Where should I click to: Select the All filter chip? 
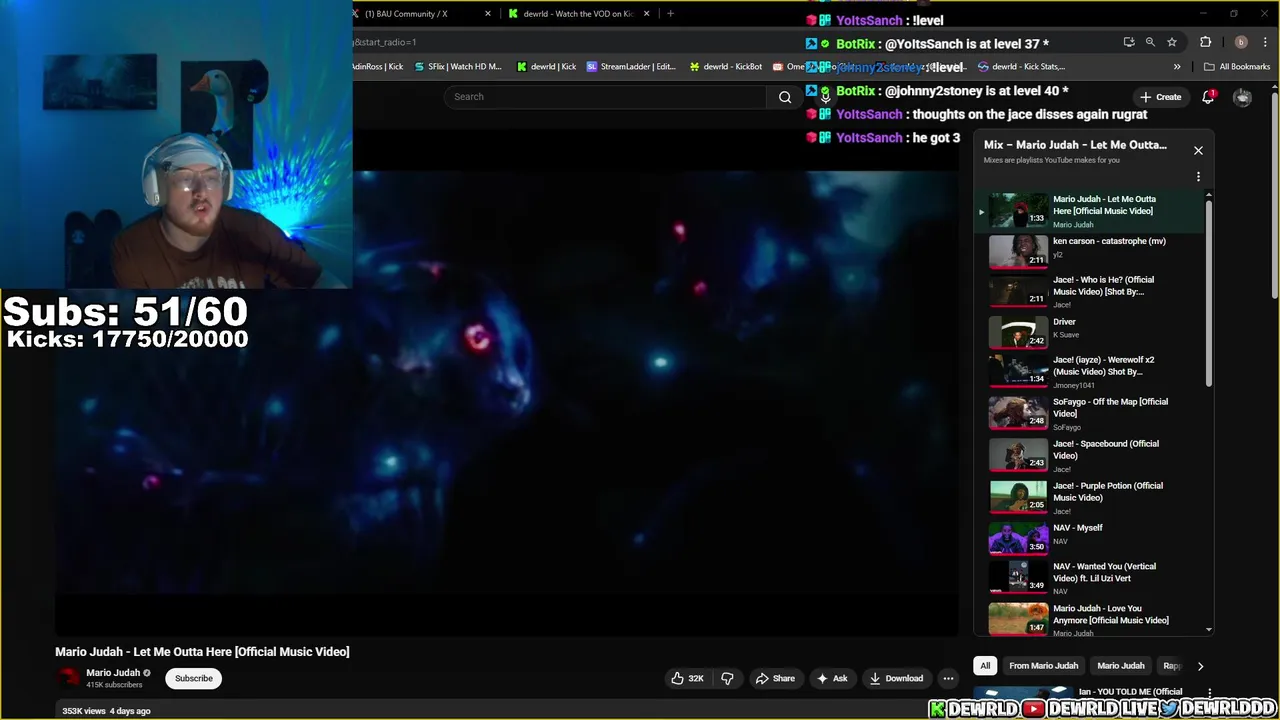(x=985, y=666)
